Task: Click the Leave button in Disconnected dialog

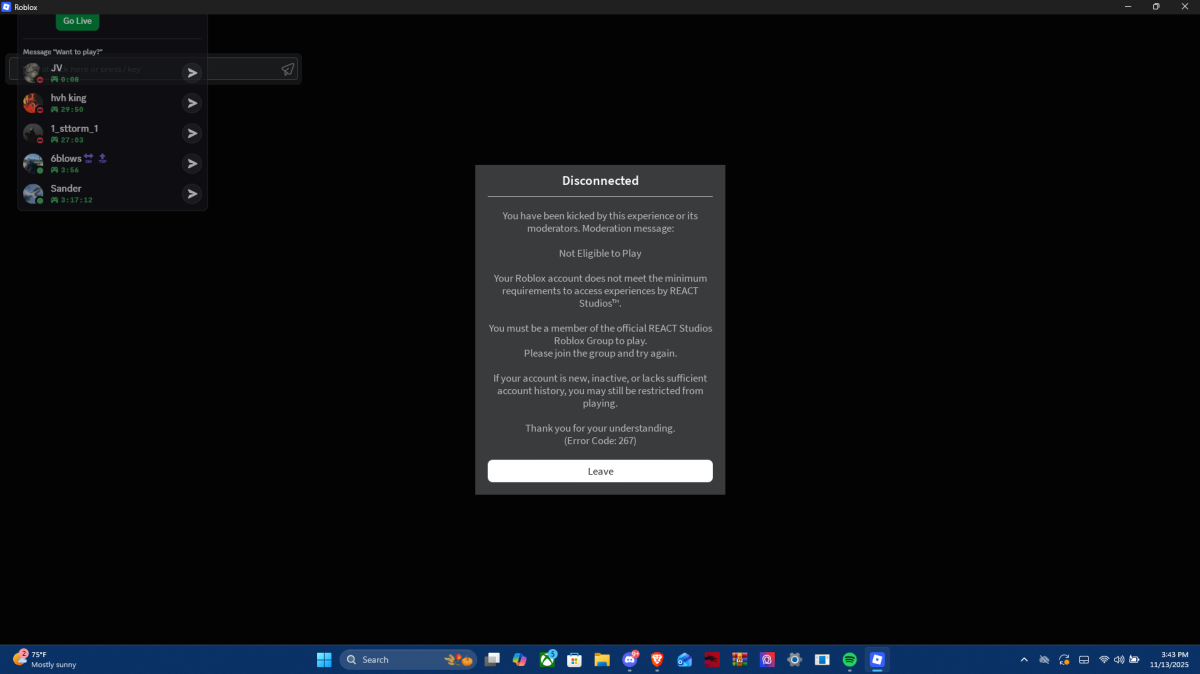Action: (x=600, y=471)
